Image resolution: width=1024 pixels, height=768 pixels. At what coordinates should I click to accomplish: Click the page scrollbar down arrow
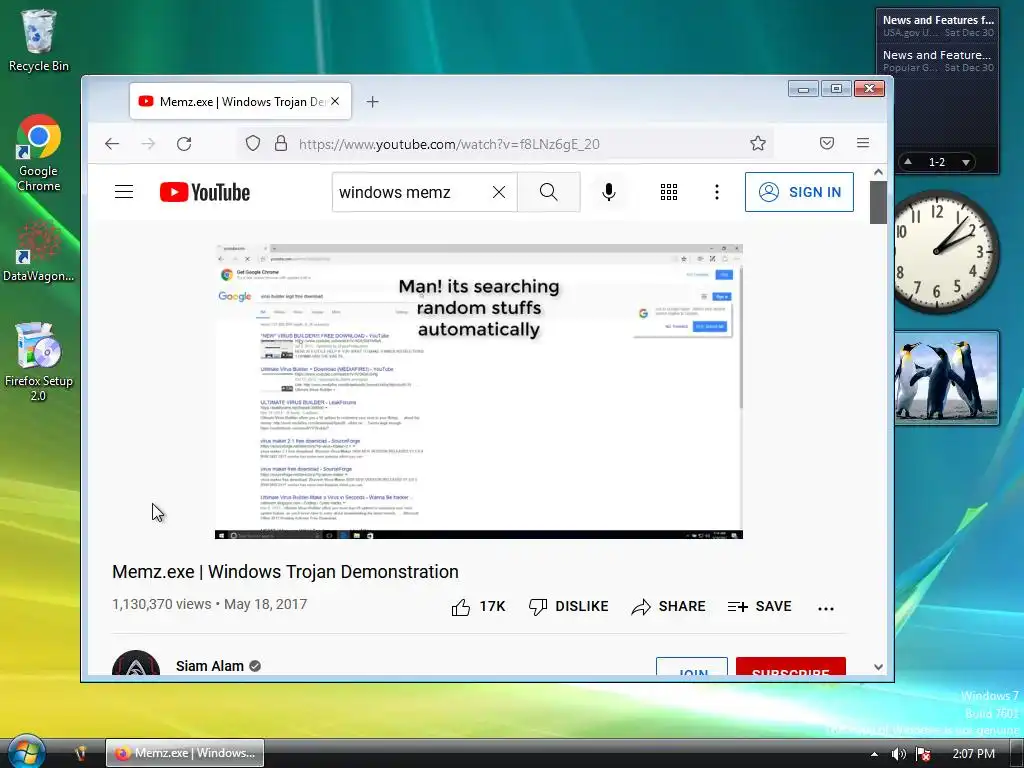878,667
